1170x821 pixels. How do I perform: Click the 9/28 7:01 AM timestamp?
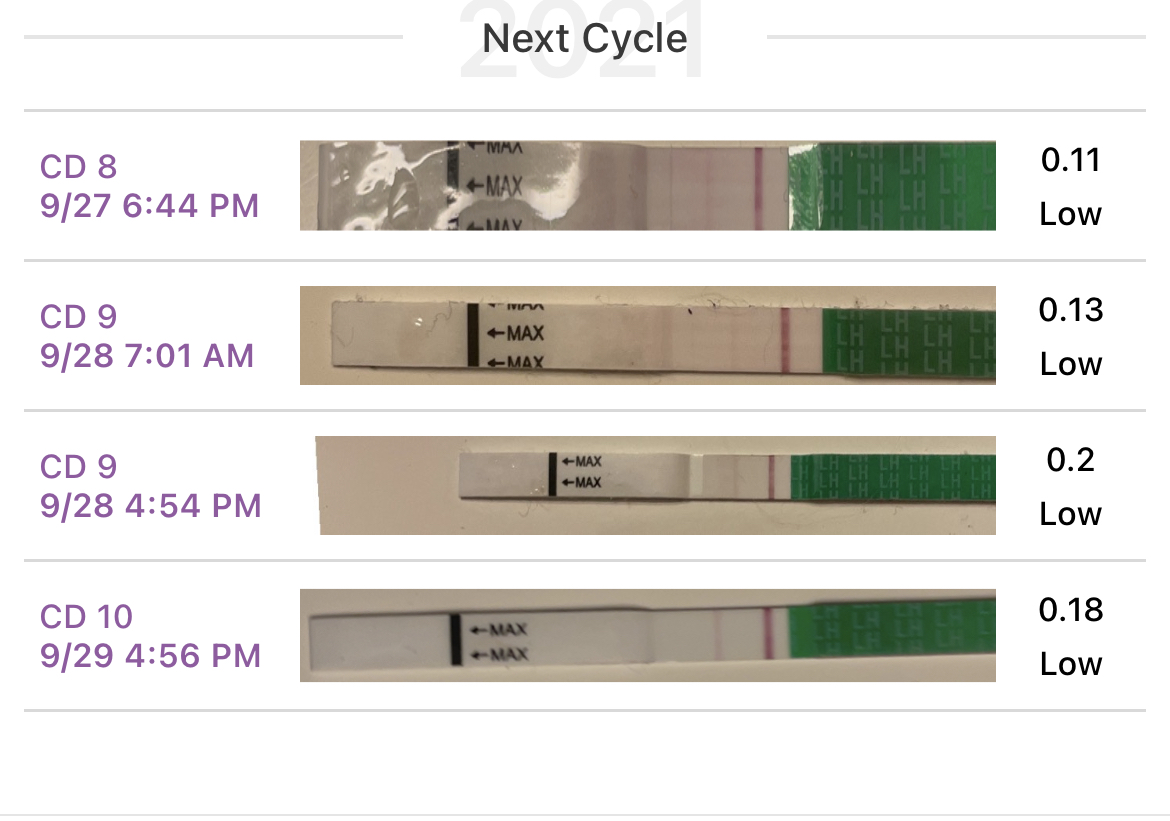click(x=147, y=356)
